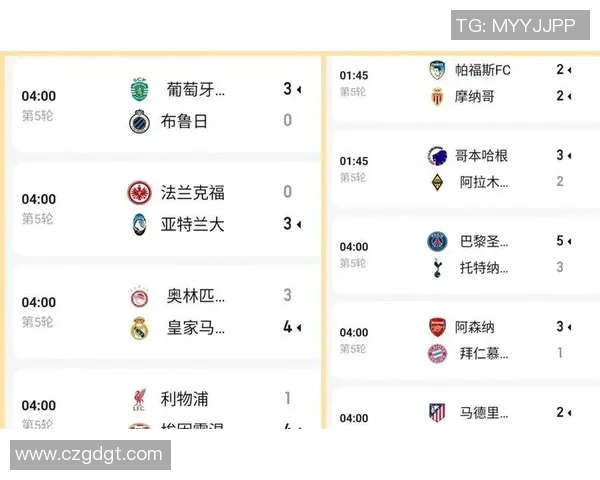Viewport: 600px width, 480px height.
Task: Click the www.czgdgt.com watermark link
Action: [89, 455]
